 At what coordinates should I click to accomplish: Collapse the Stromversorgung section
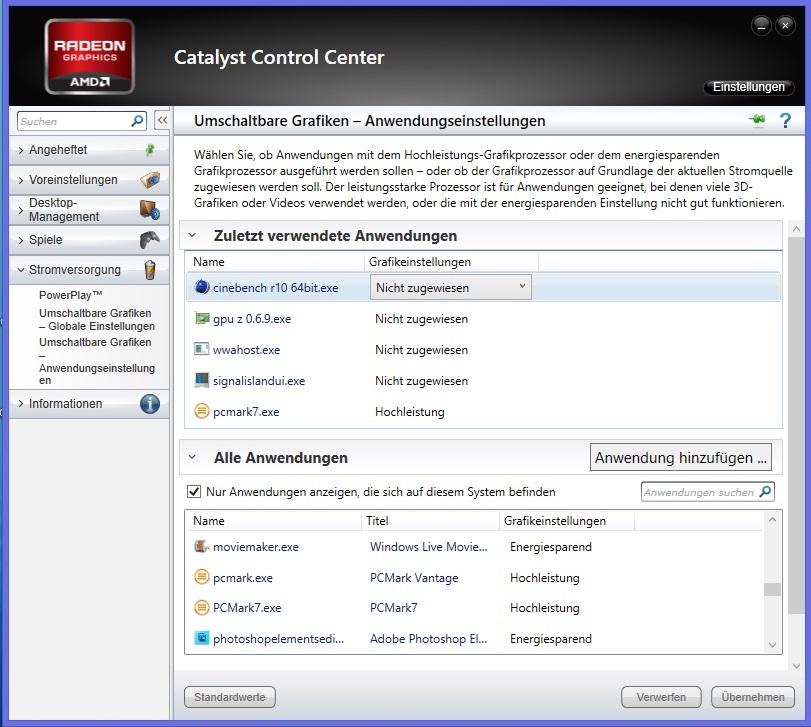coord(21,270)
